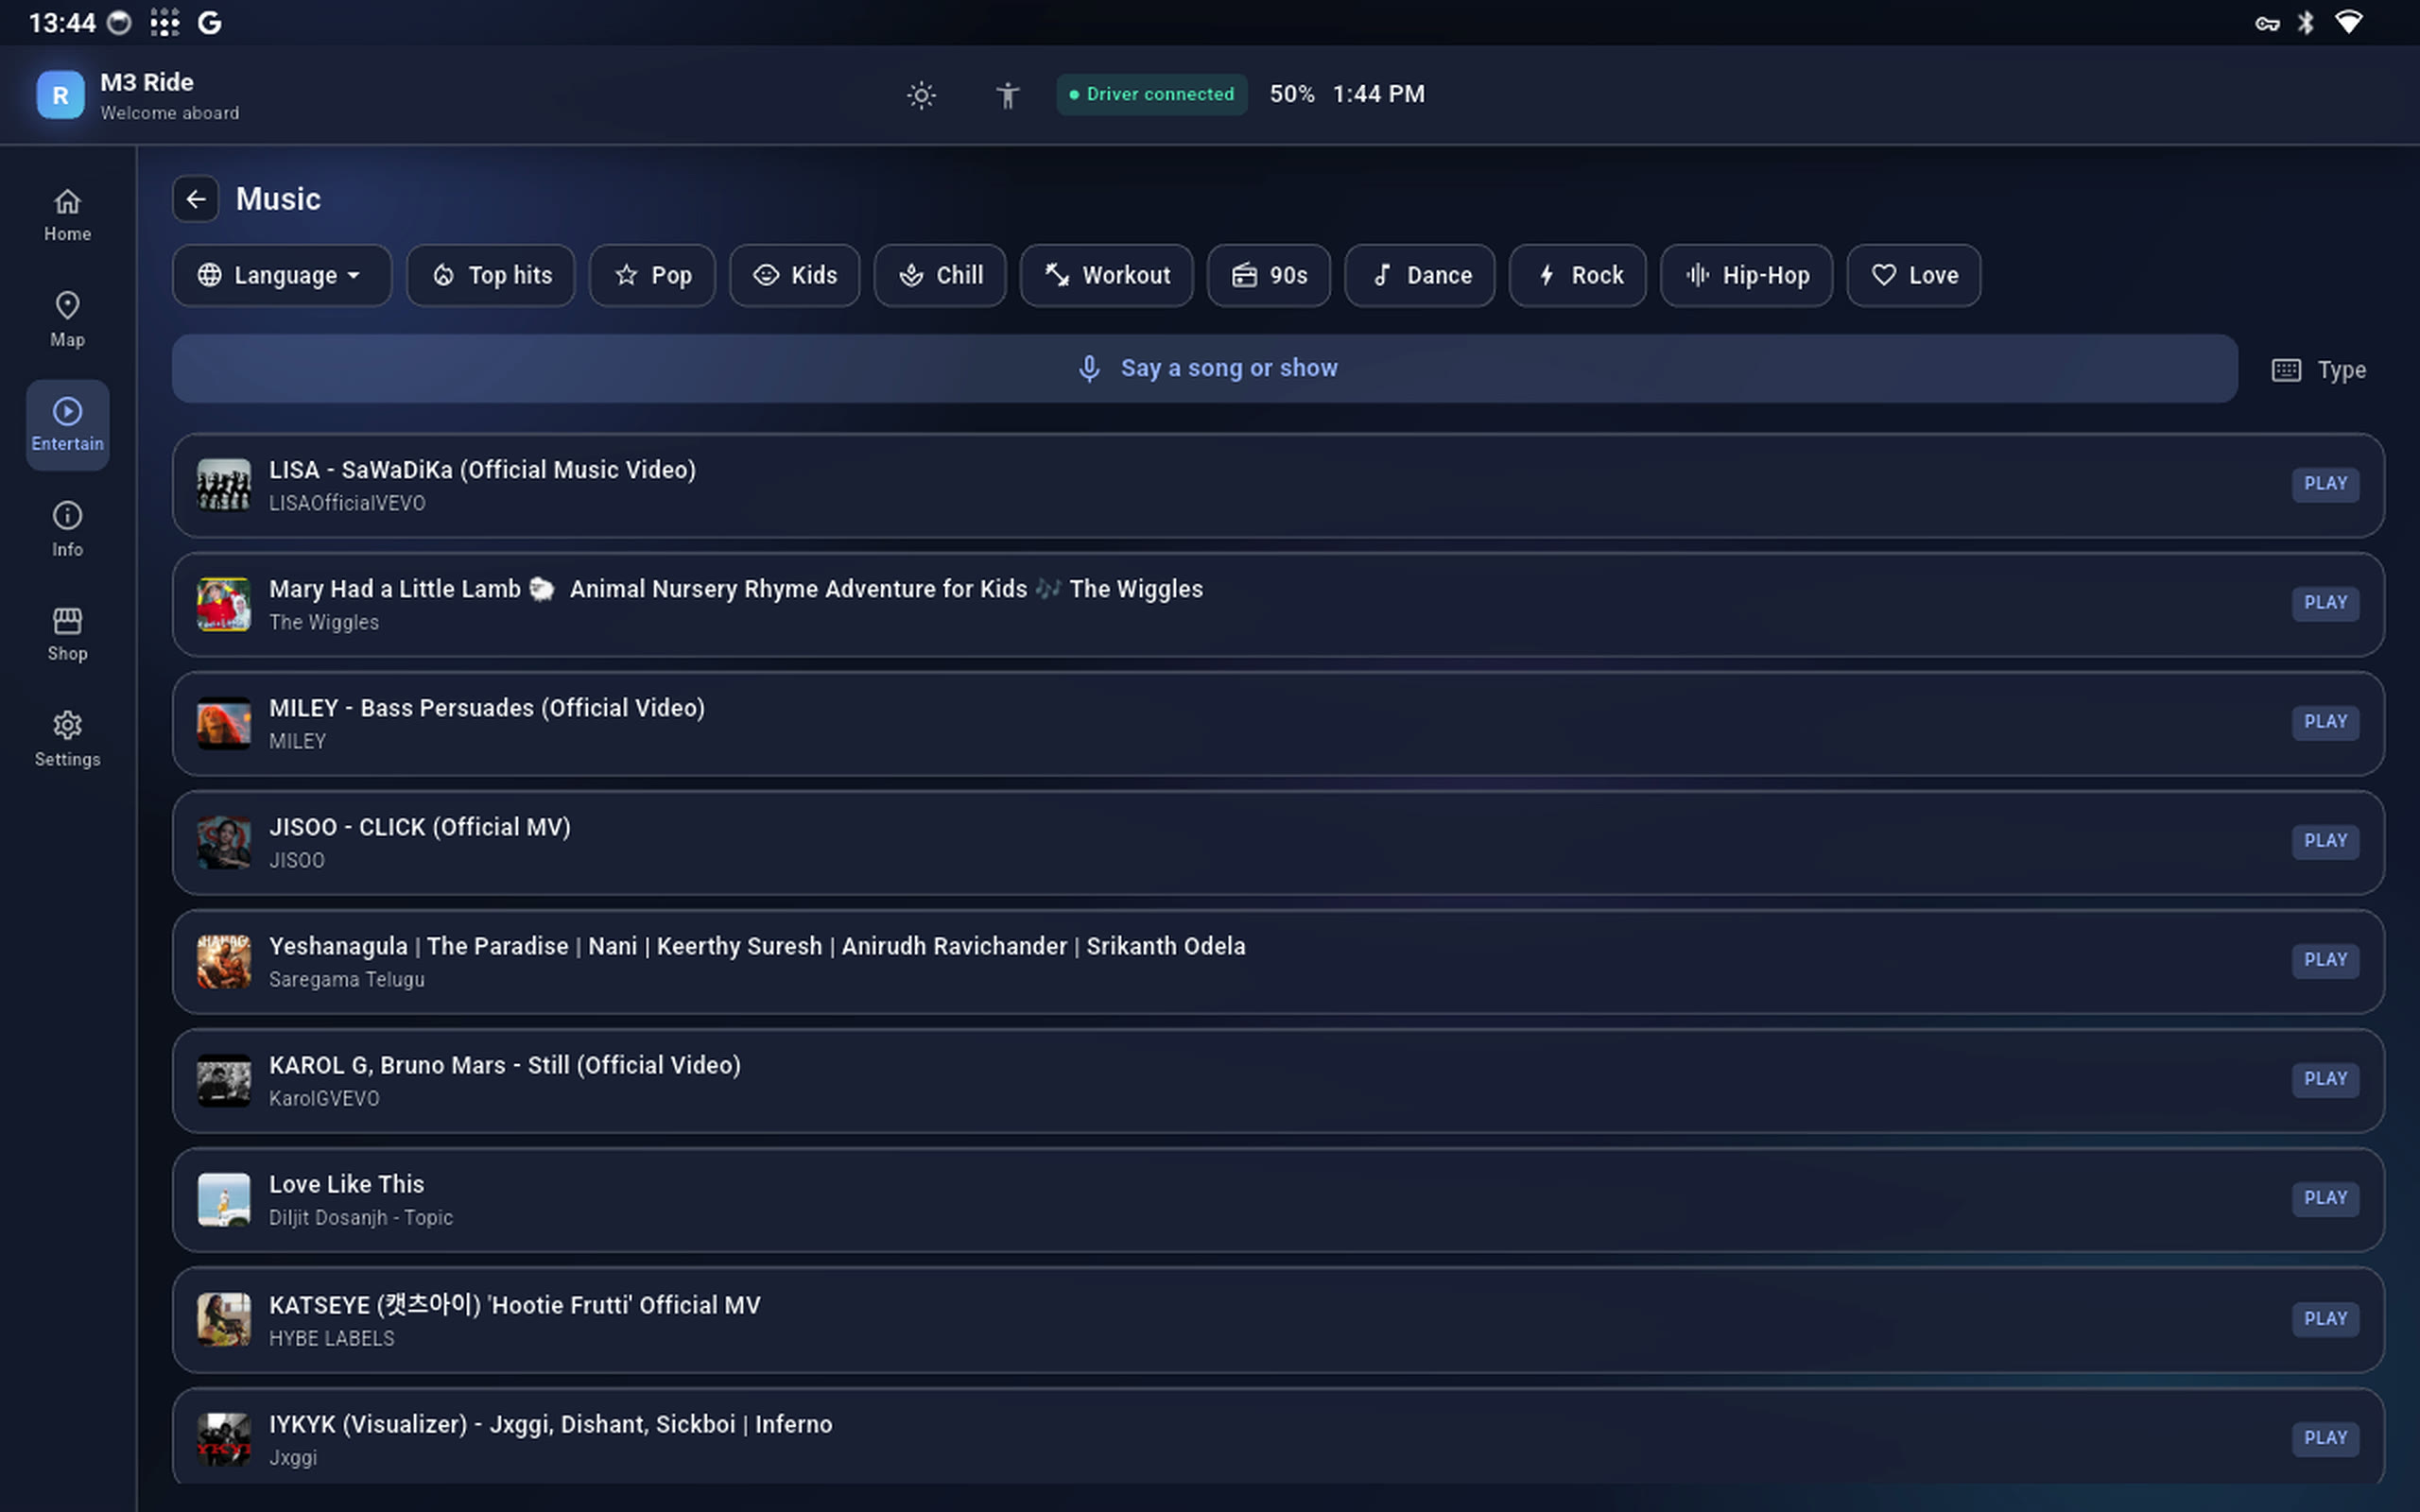Click the LISA SaWaDiKa thumbnail
Screen dimensions: 2420x1512
pos(224,485)
